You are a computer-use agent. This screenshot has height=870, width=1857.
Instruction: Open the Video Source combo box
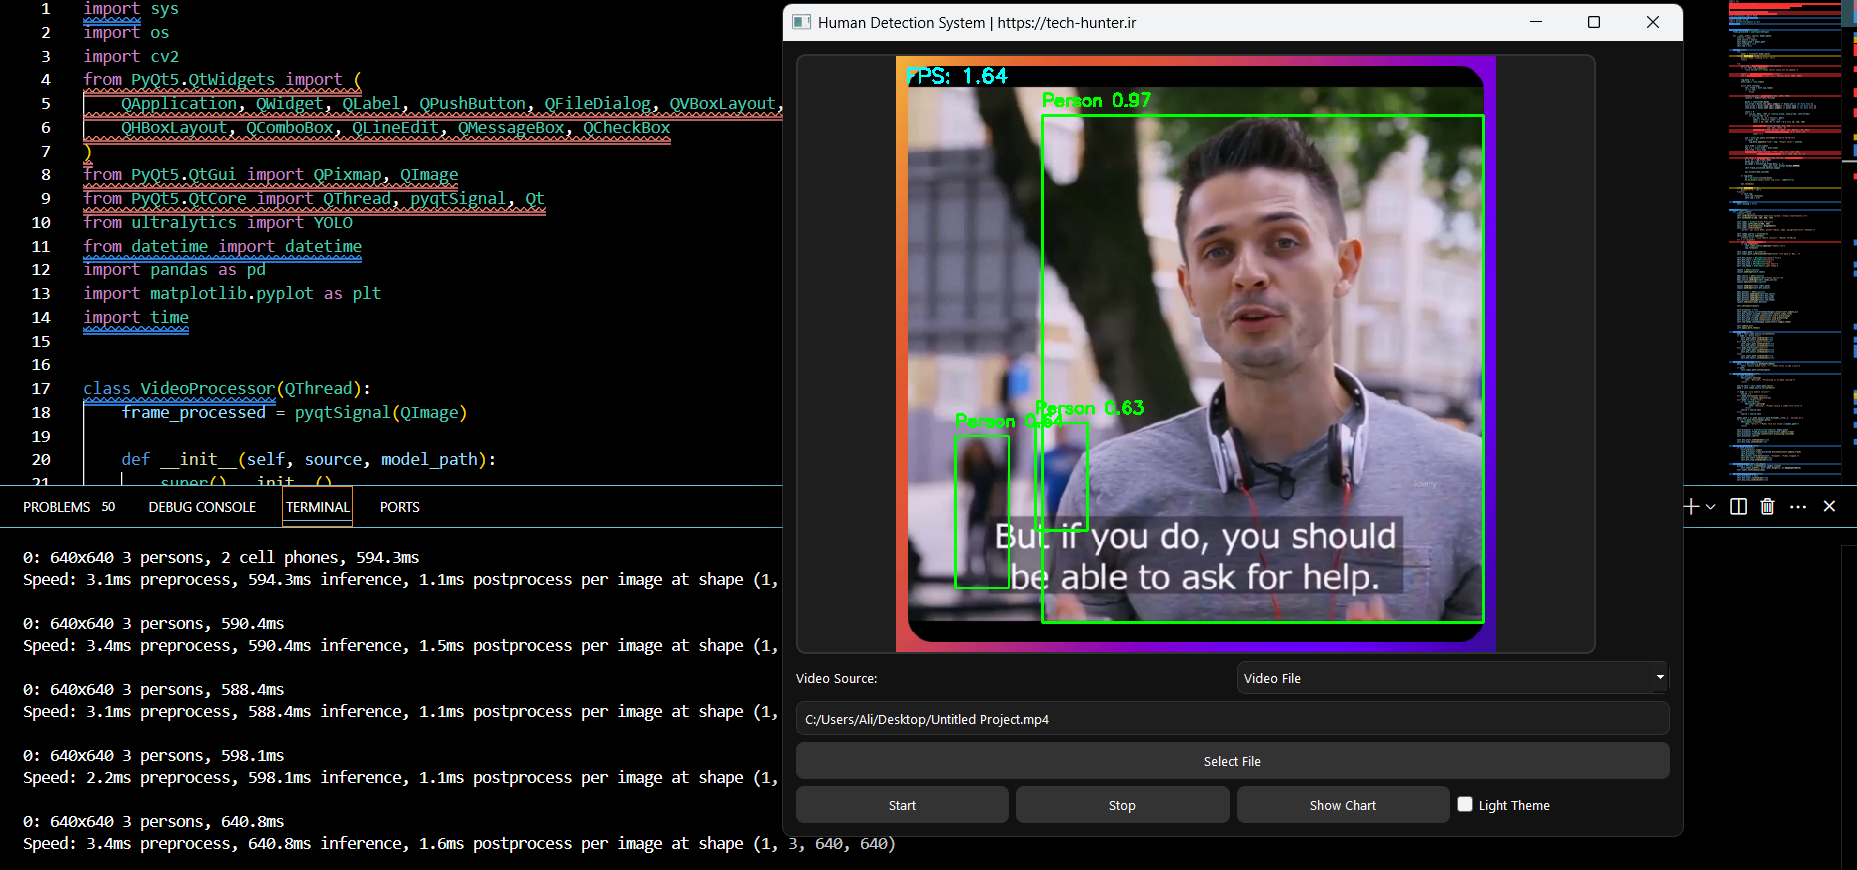[x=1452, y=678]
